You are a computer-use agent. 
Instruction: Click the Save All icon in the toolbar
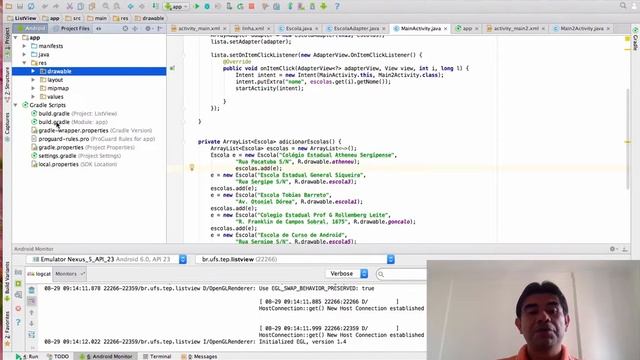20,6
